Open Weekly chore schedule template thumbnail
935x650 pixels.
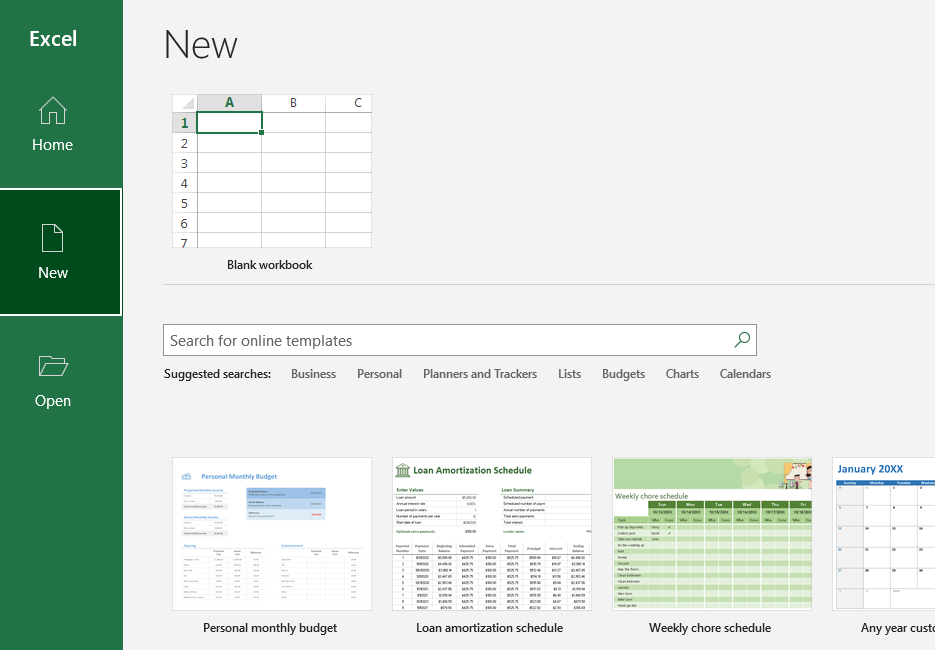click(712, 534)
